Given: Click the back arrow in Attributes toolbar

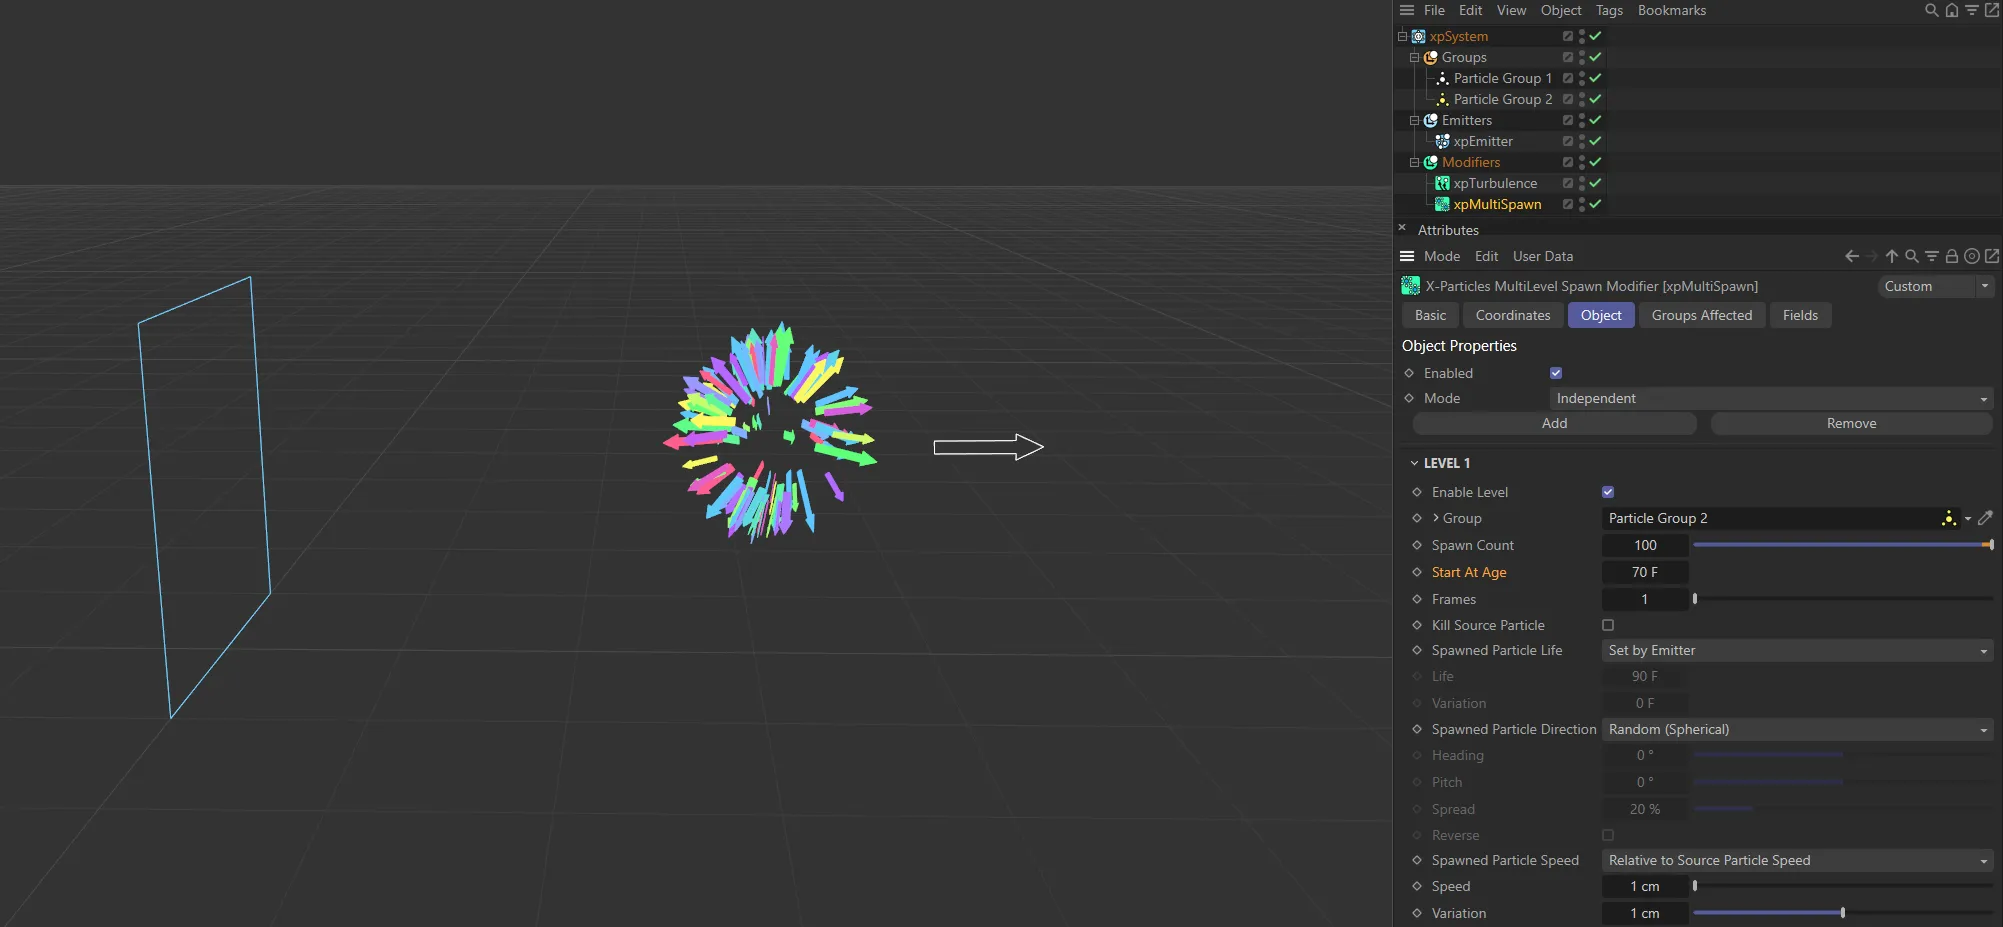Looking at the screenshot, I should (1852, 256).
